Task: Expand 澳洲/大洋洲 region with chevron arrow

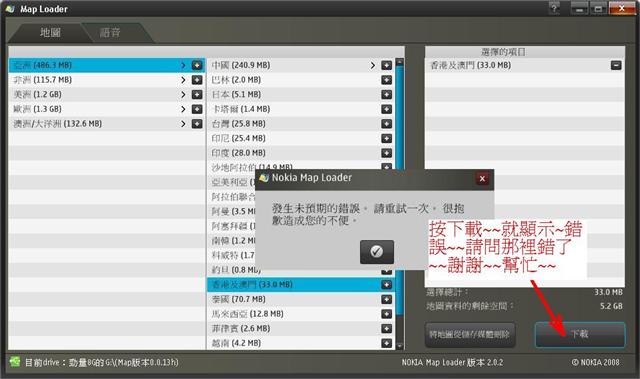Action: point(183,124)
